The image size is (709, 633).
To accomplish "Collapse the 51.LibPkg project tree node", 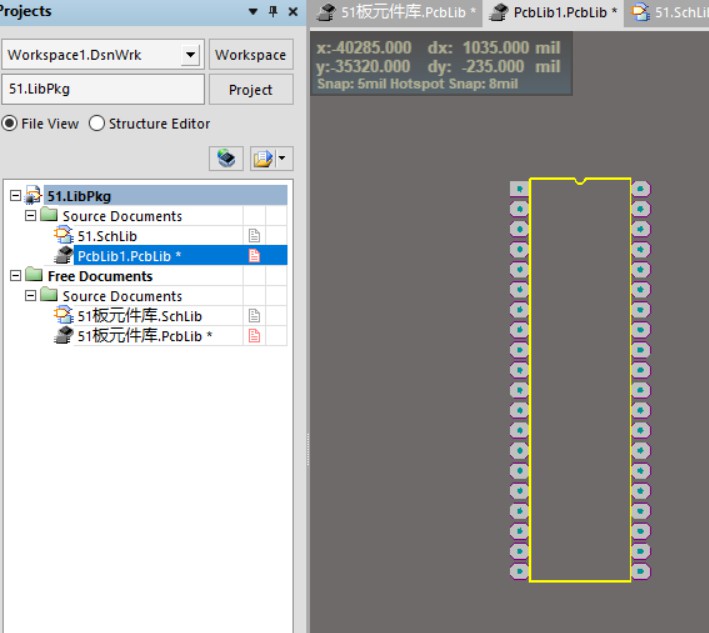I will point(15,196).
